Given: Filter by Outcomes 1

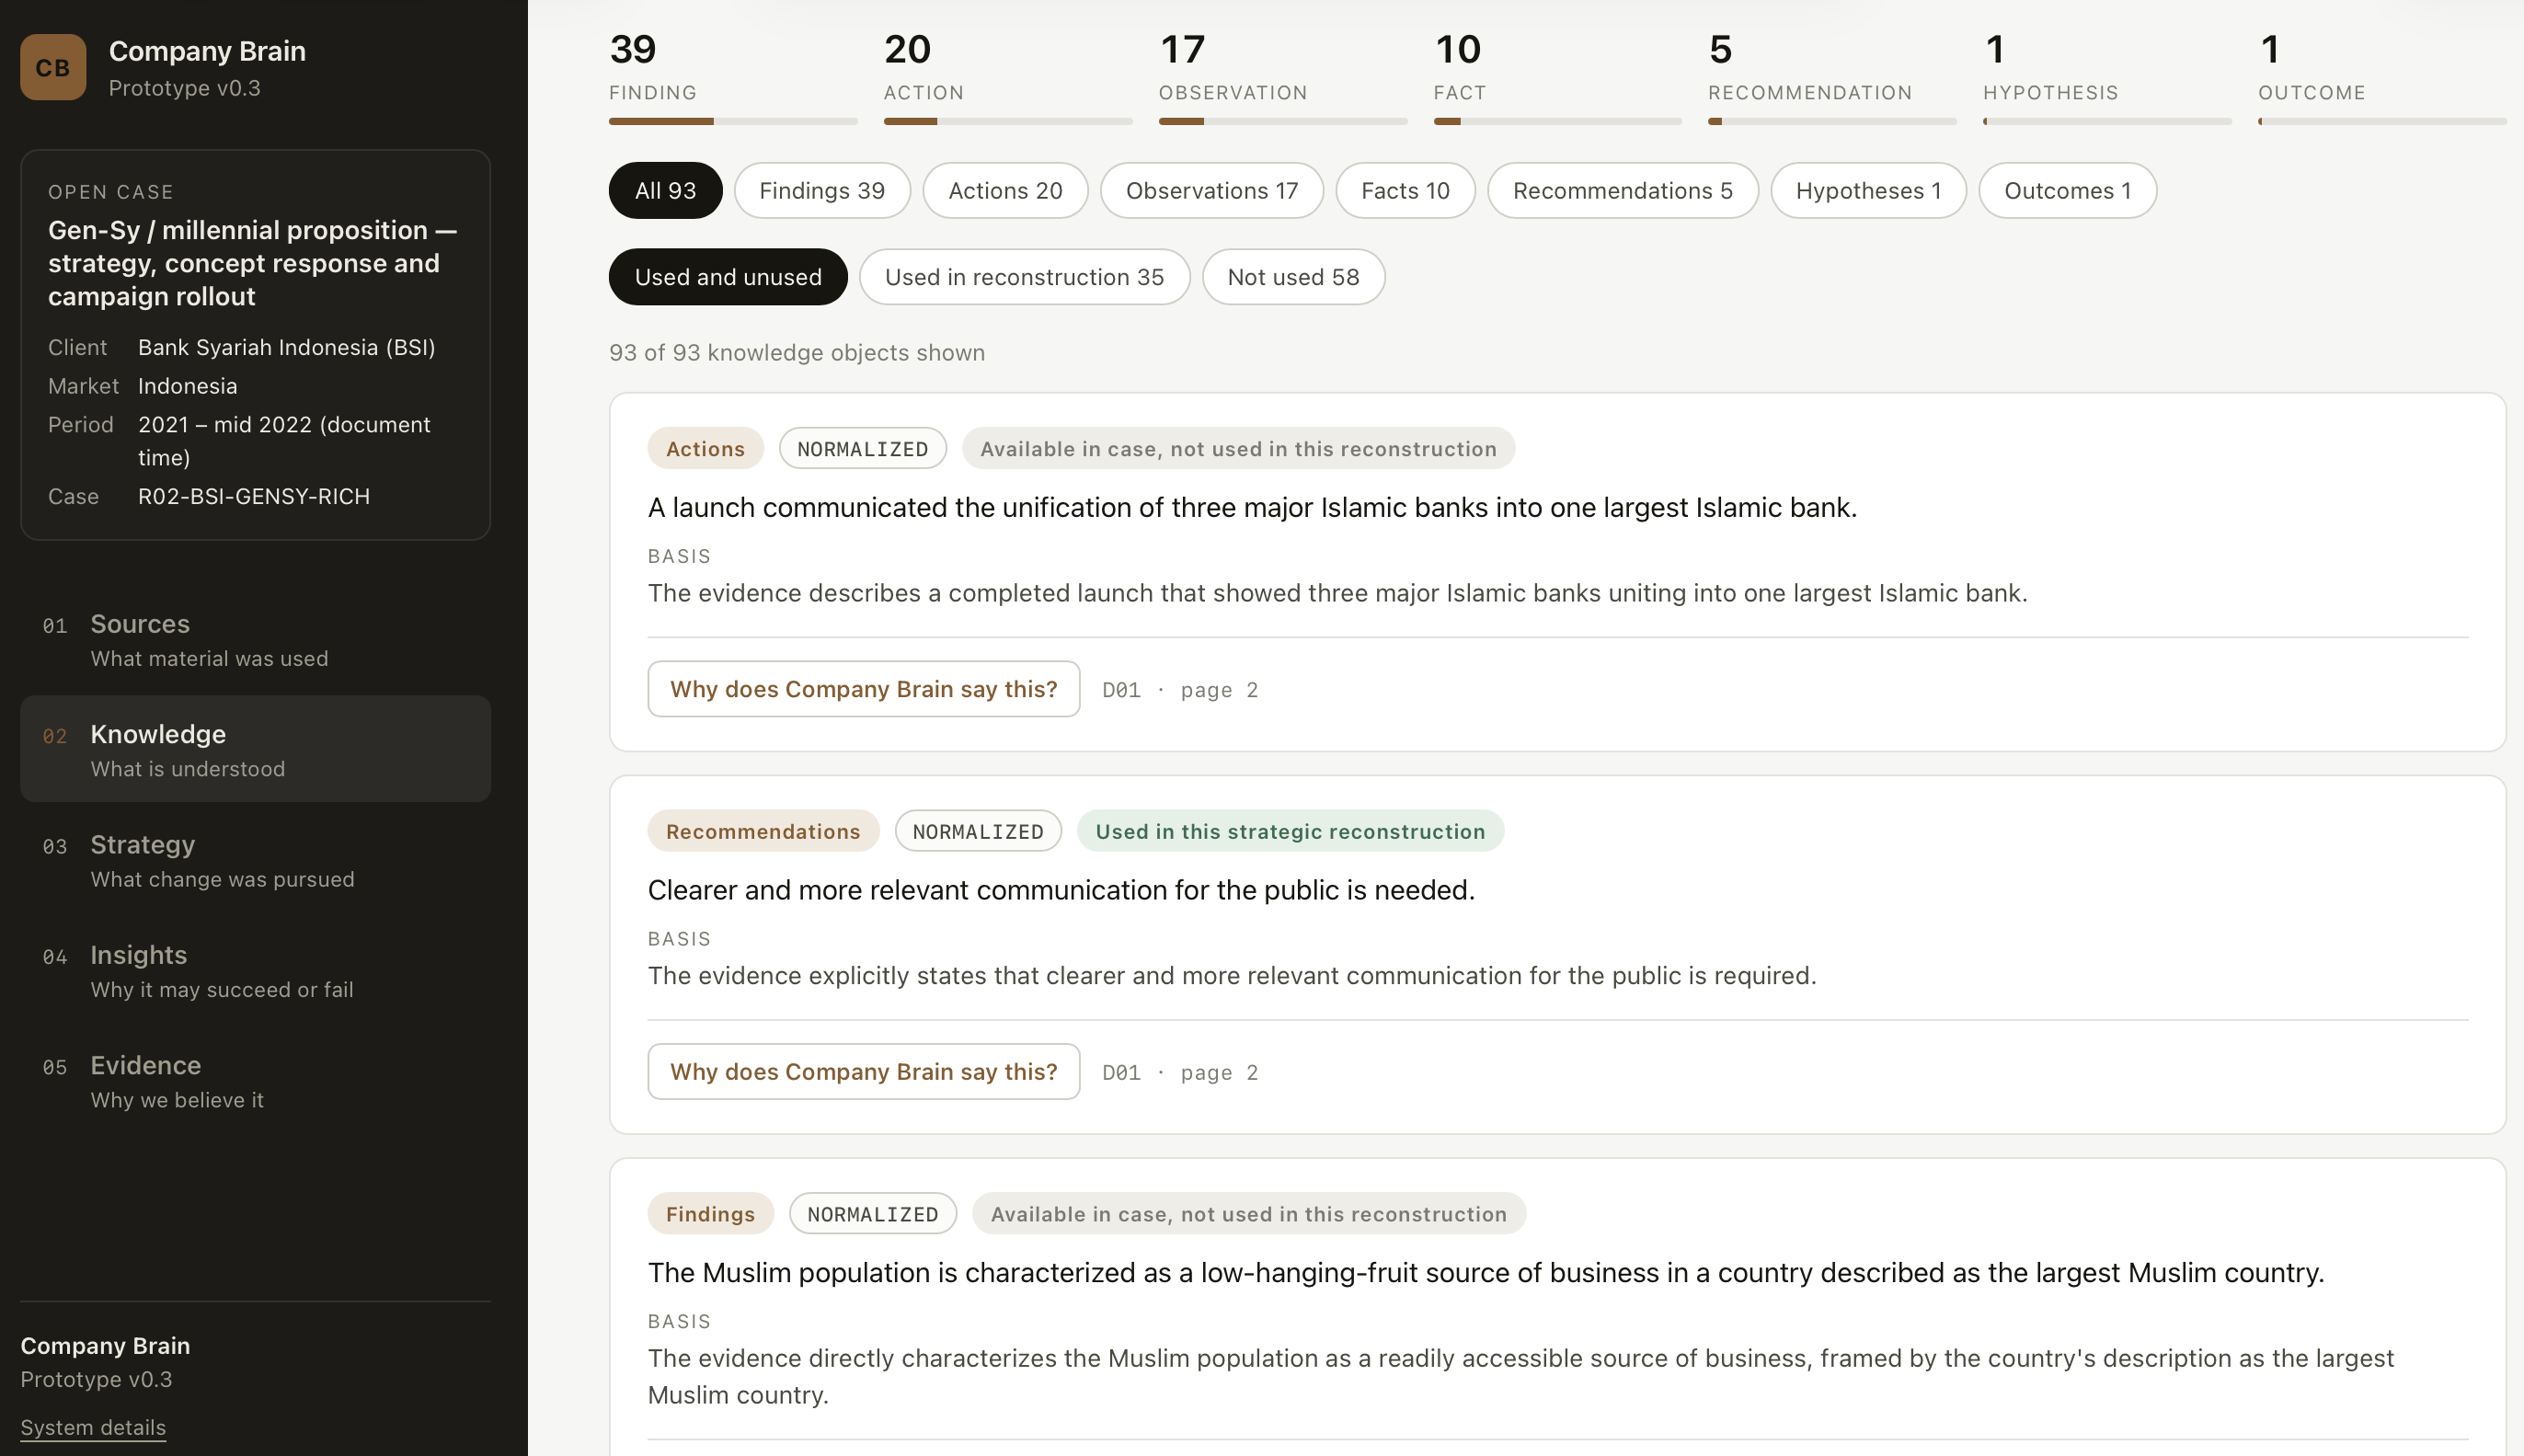Looking at the screenshot, I should coord(2067,190).
